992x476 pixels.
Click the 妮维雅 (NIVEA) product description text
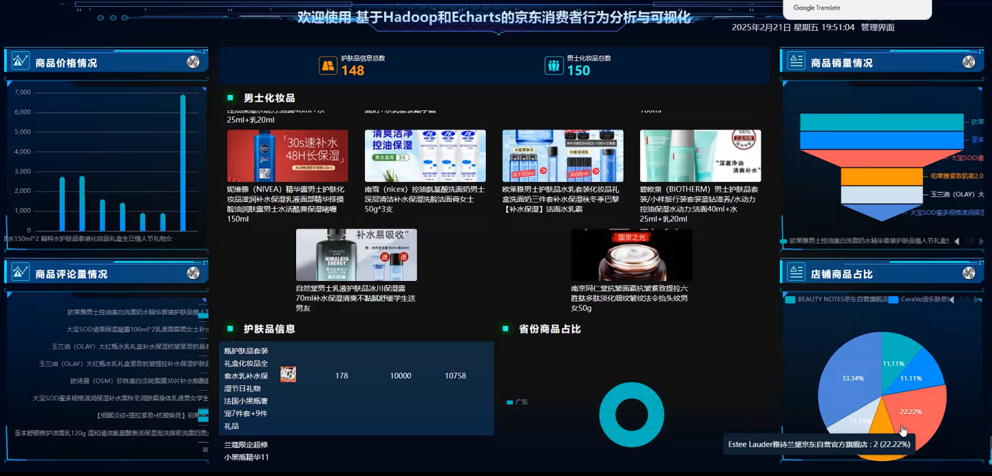pos(287,204)
